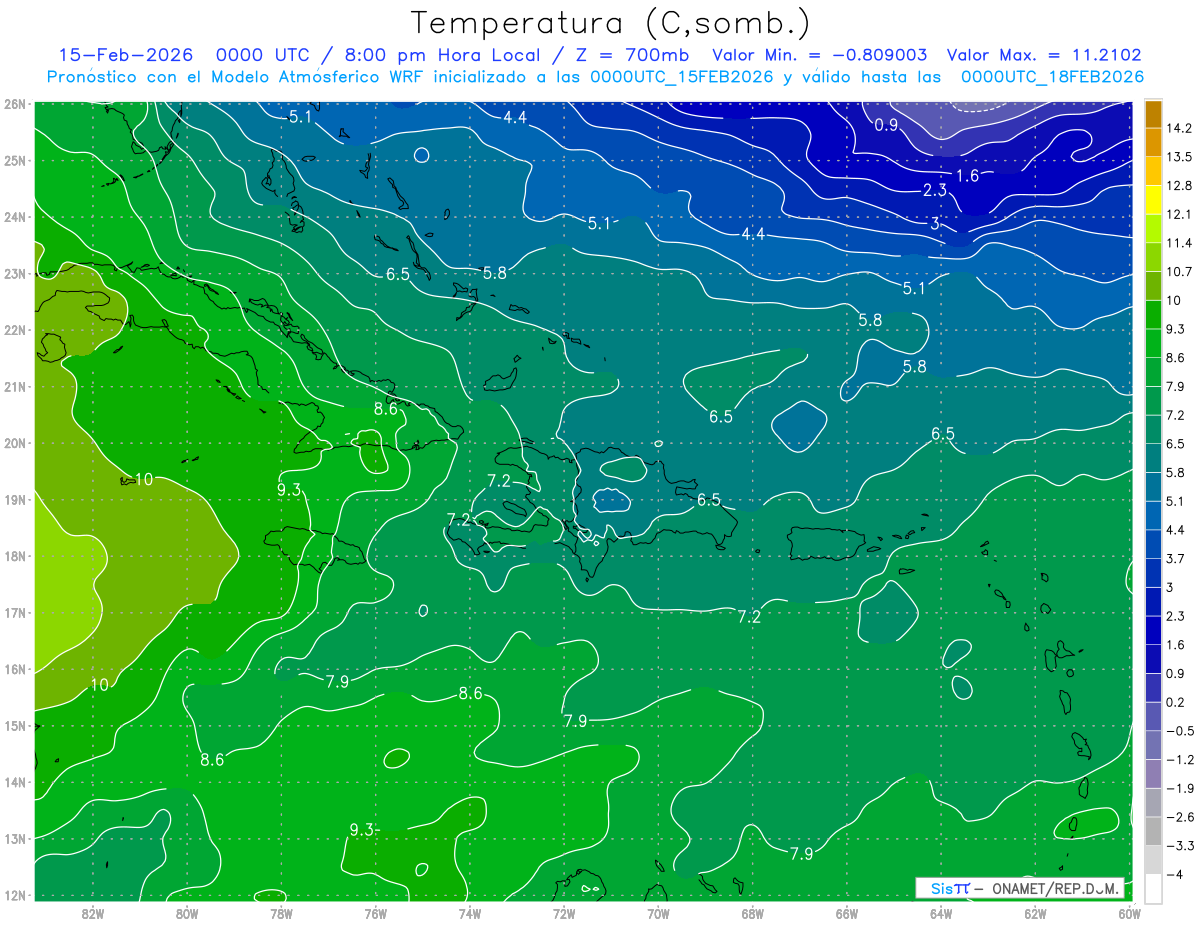Click the ONAMET/REP.DOM. credit box
Viewport: 1200px width, 927px height.
tap(1020, 888)
